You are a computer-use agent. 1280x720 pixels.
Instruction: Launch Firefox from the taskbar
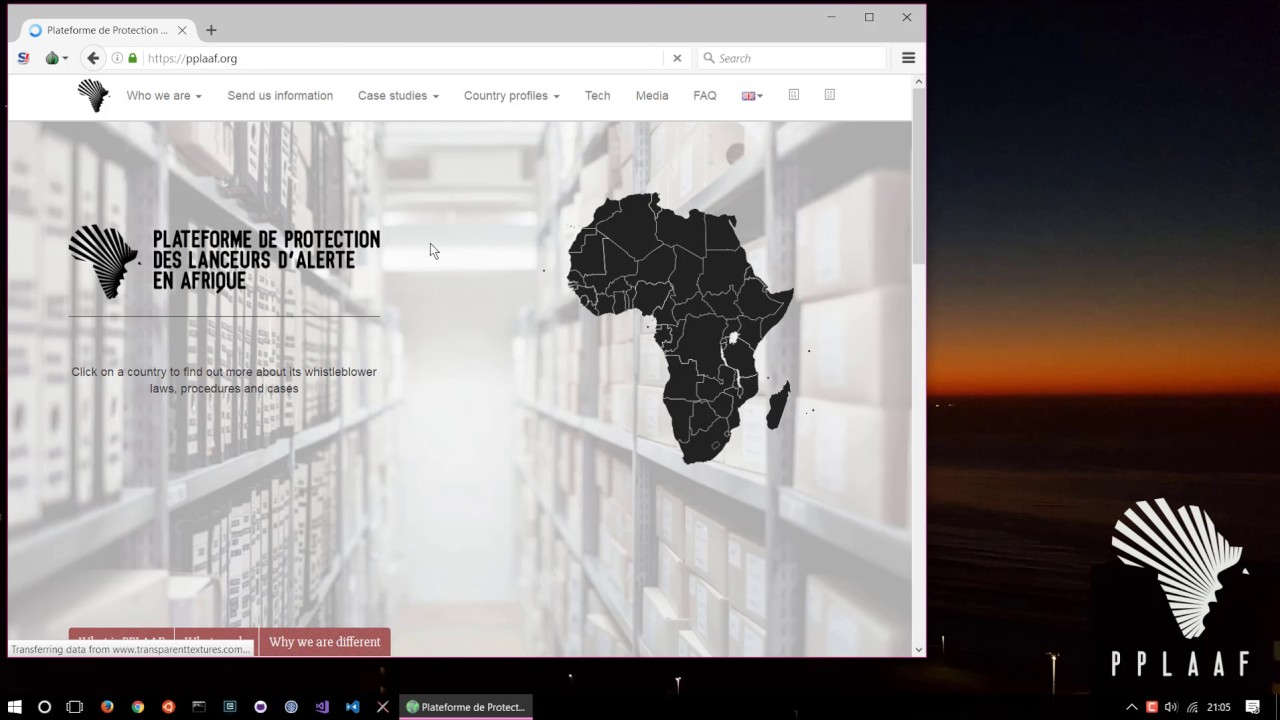[x=107, y=707]
